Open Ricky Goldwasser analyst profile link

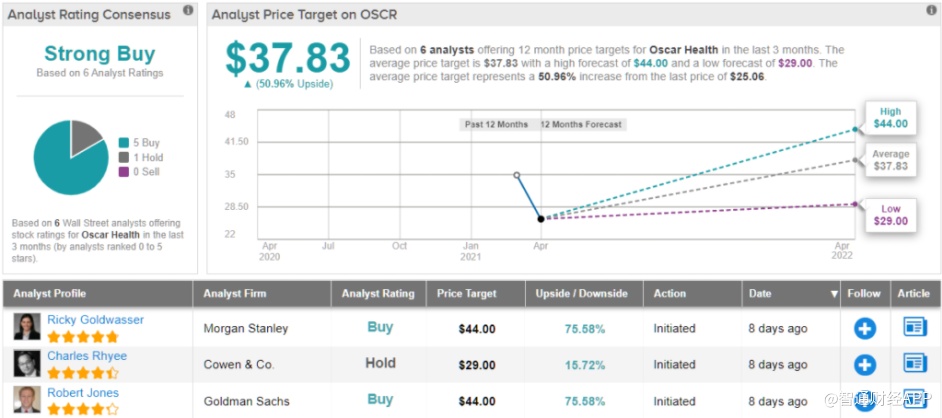tap(95, 320)
